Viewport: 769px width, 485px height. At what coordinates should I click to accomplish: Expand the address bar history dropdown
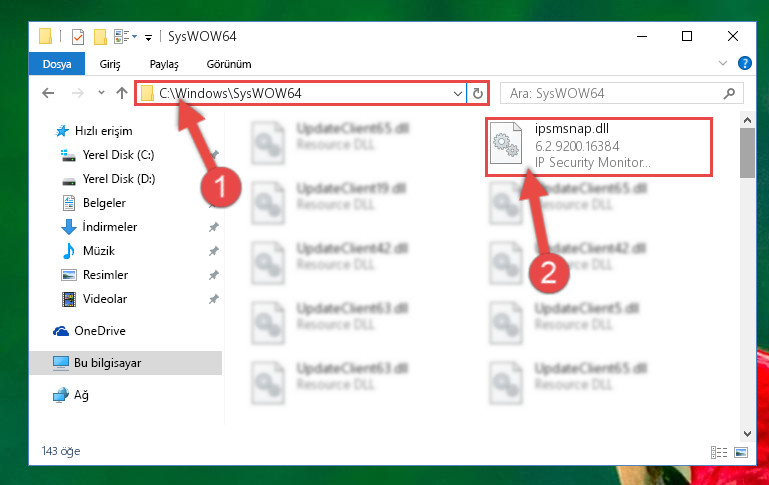(x=458, y=93)
